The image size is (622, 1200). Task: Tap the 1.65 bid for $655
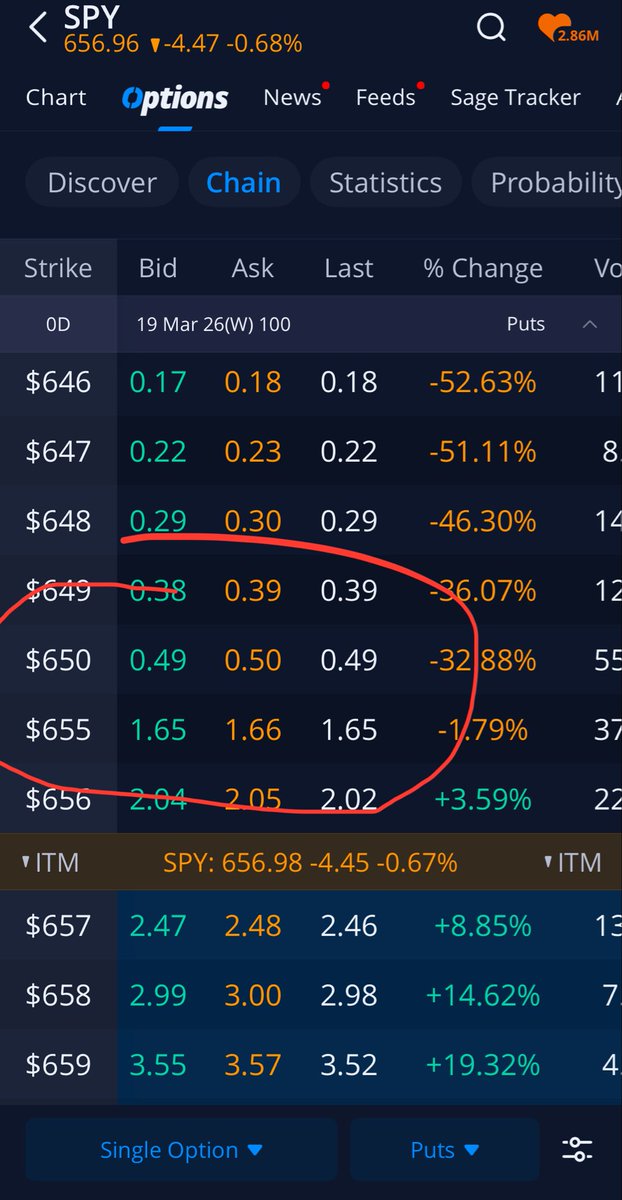pos(157,730)
